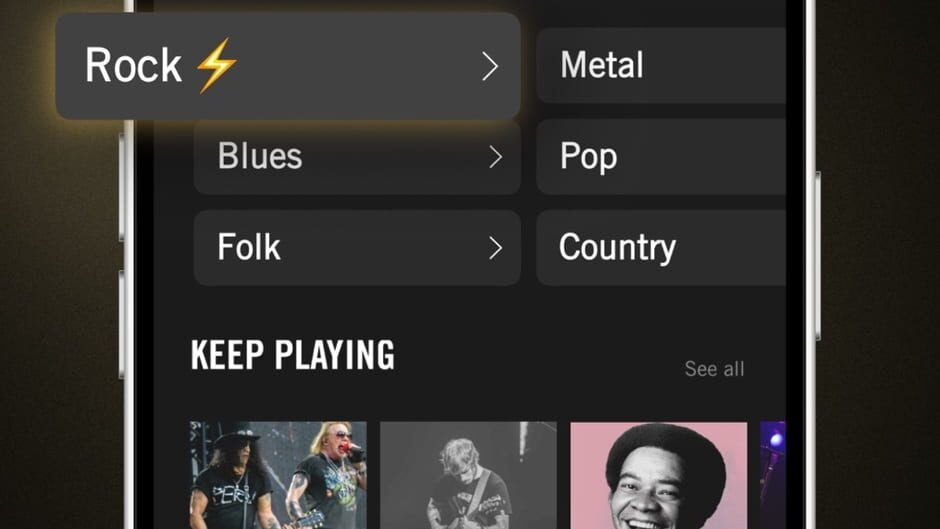Open the black-and-white guitarist thumbnail
This screenshot has height=529, width=940.
pyautogui.click(x=468, y=475)
